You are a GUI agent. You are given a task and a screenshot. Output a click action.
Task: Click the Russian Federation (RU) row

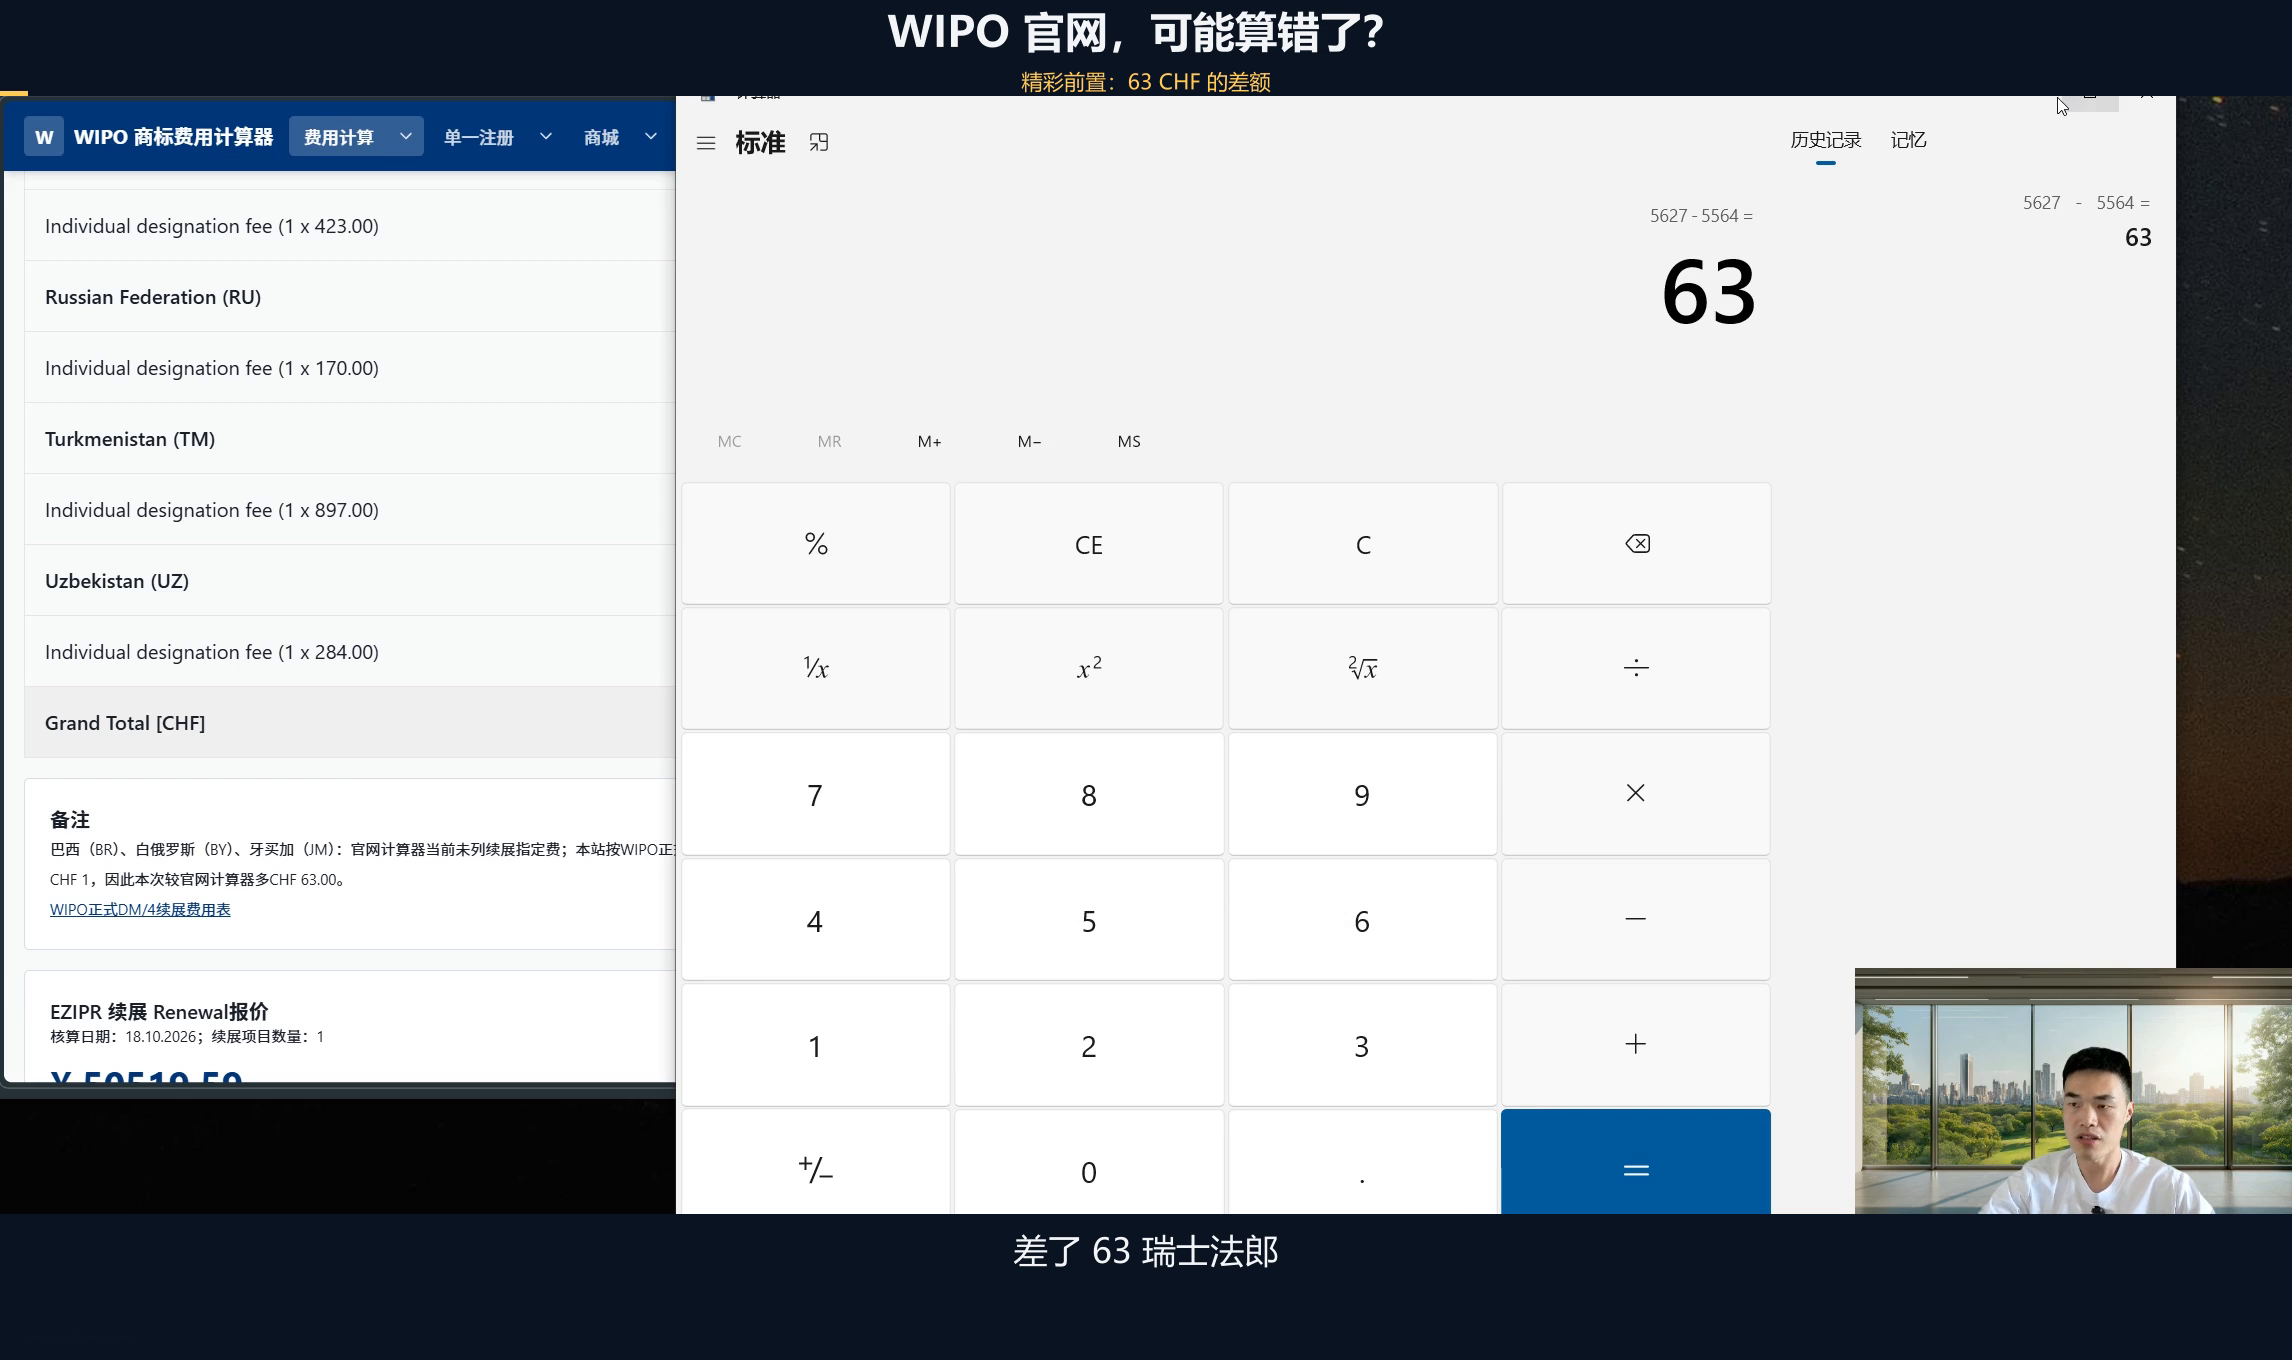pyautogui.click(x=350, y=296)
